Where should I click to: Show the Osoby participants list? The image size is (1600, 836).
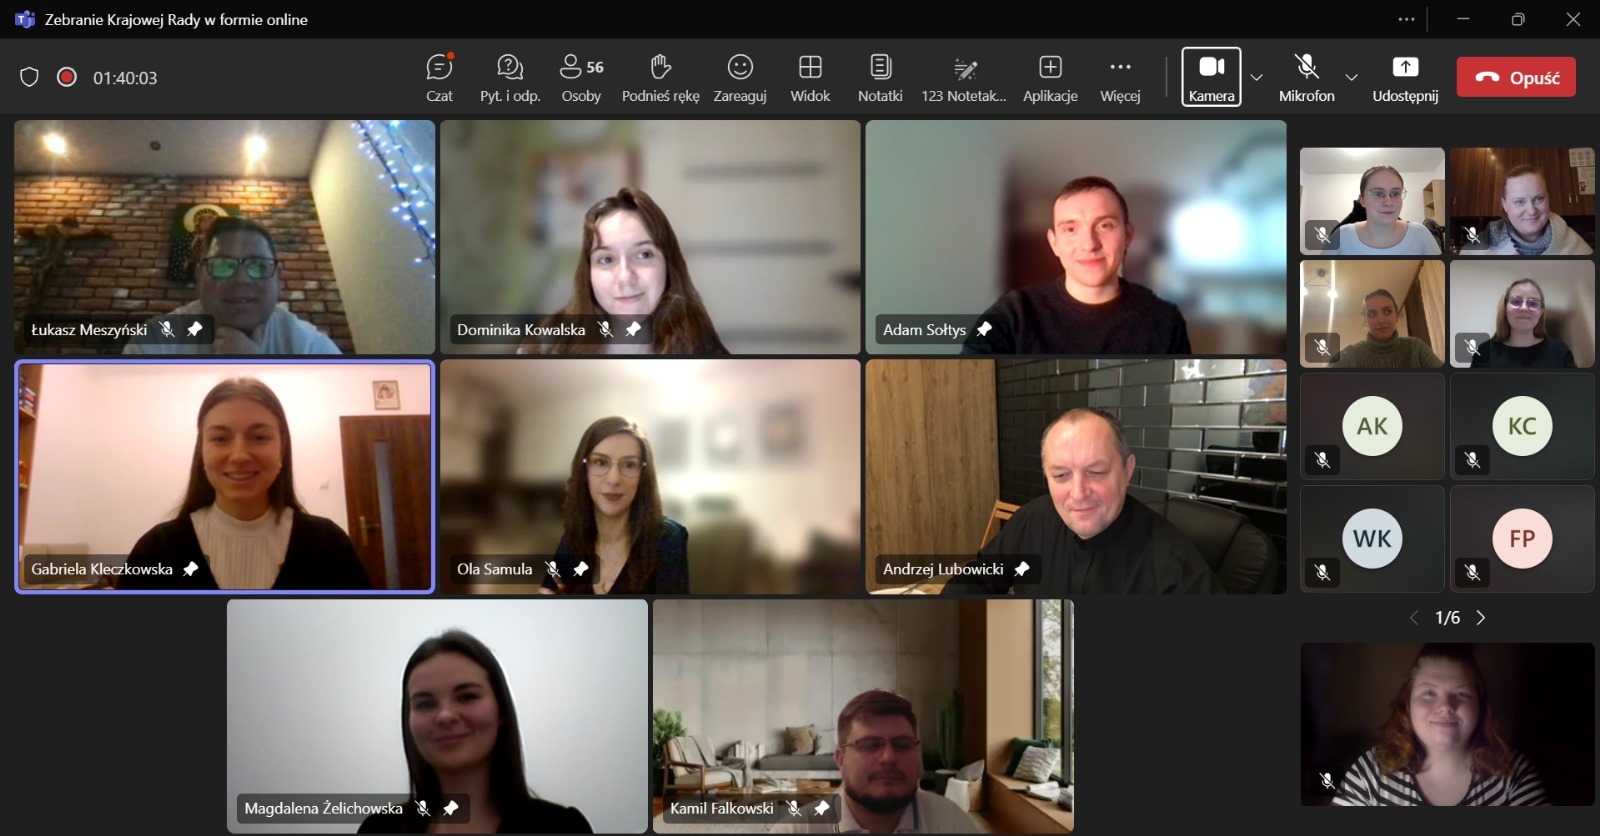click(581, 78)
